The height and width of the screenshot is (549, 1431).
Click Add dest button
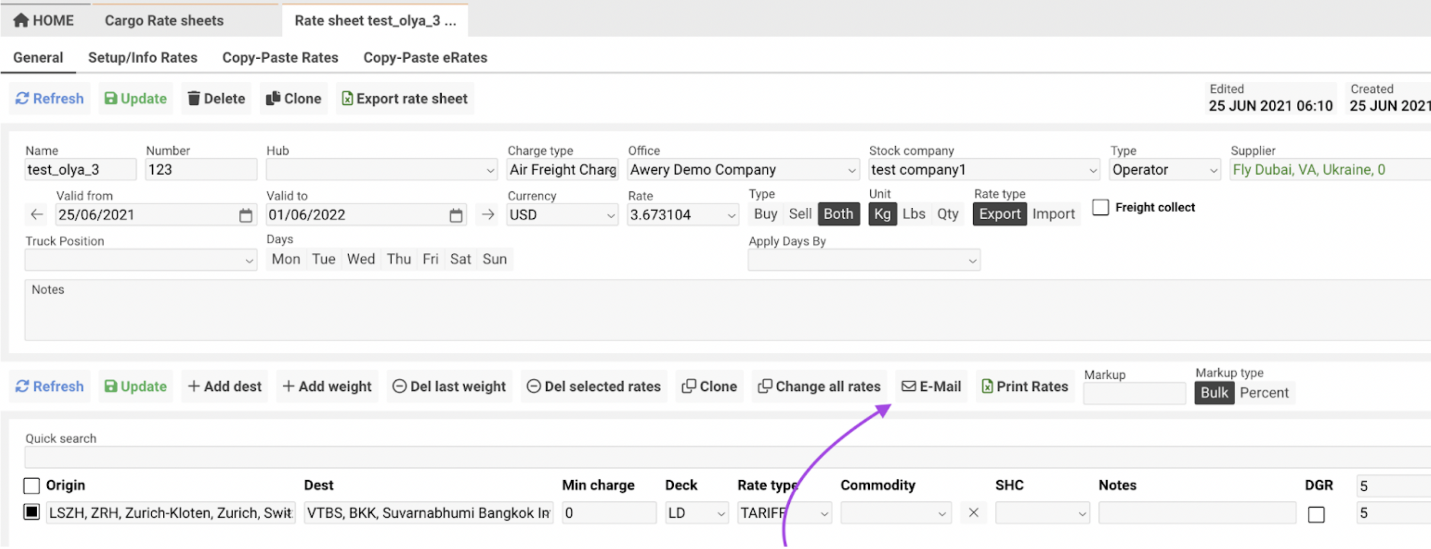pyautogui.click(x=225, y=387)
